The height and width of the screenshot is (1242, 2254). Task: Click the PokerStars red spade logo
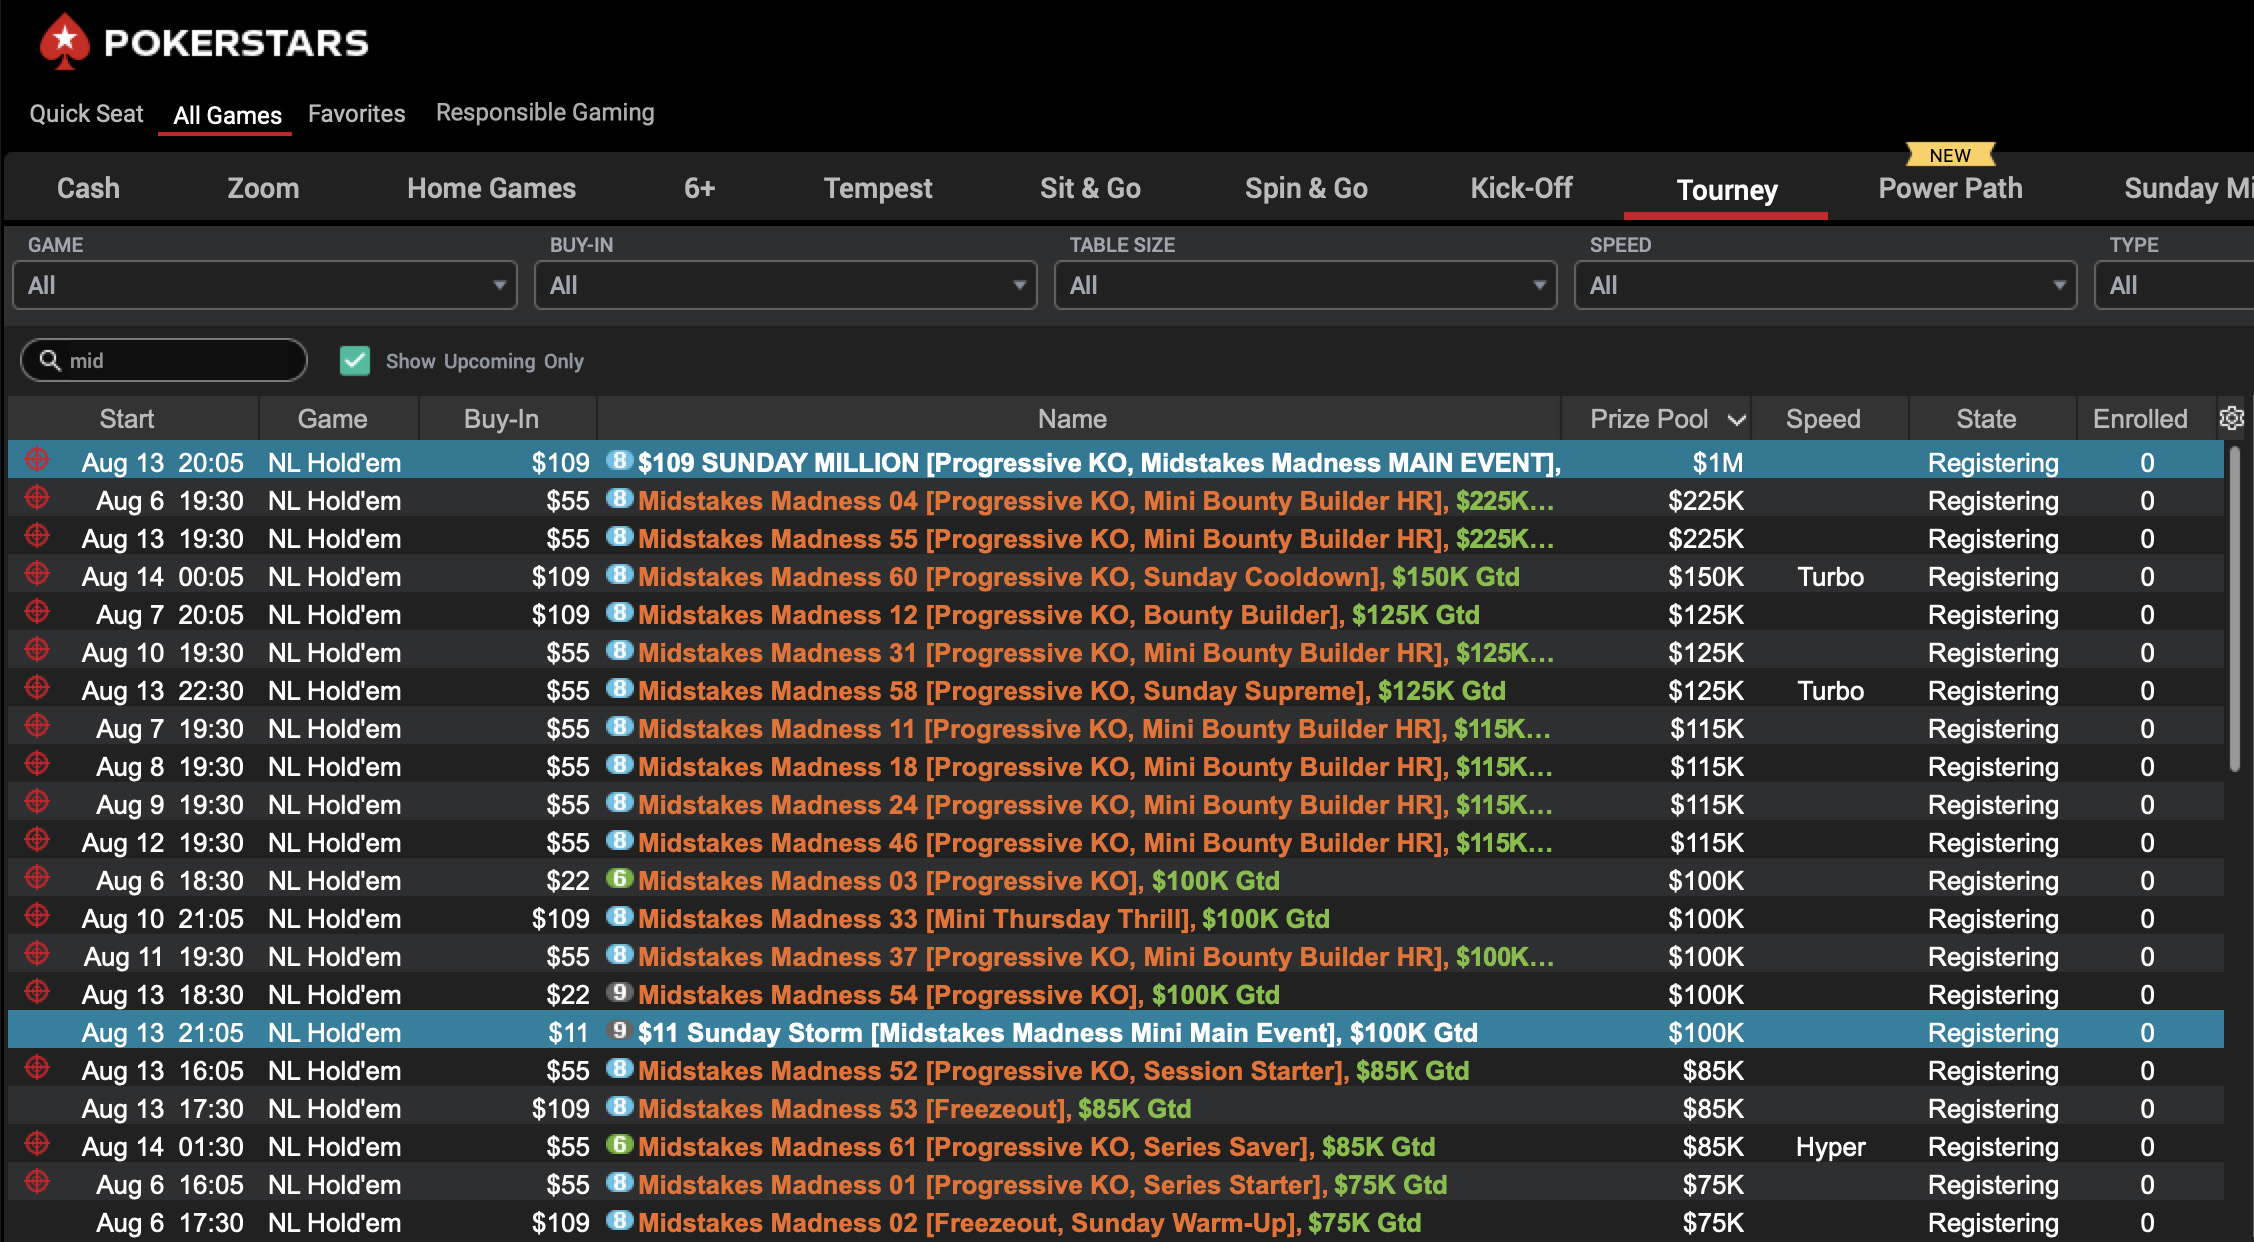[x=64, y=42]
